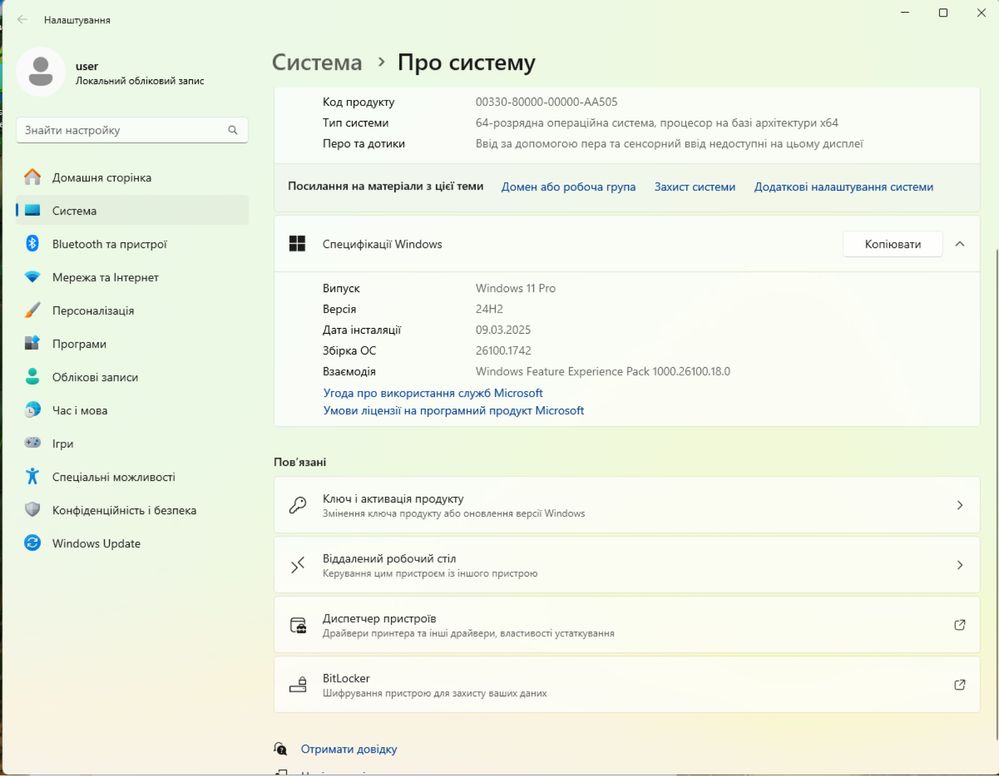
Task: Open Захист системи link
Action: point(694,187)
